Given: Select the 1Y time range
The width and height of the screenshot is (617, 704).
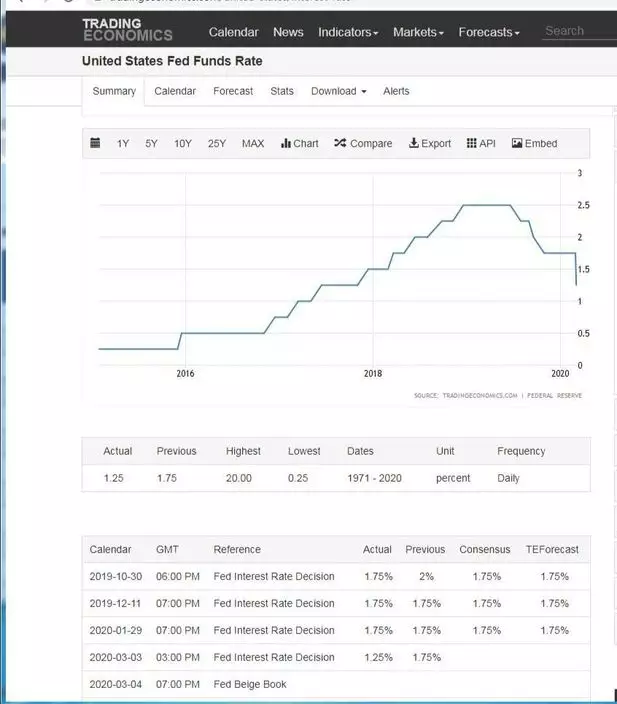Looking at the screenshot, I should 123,143.
